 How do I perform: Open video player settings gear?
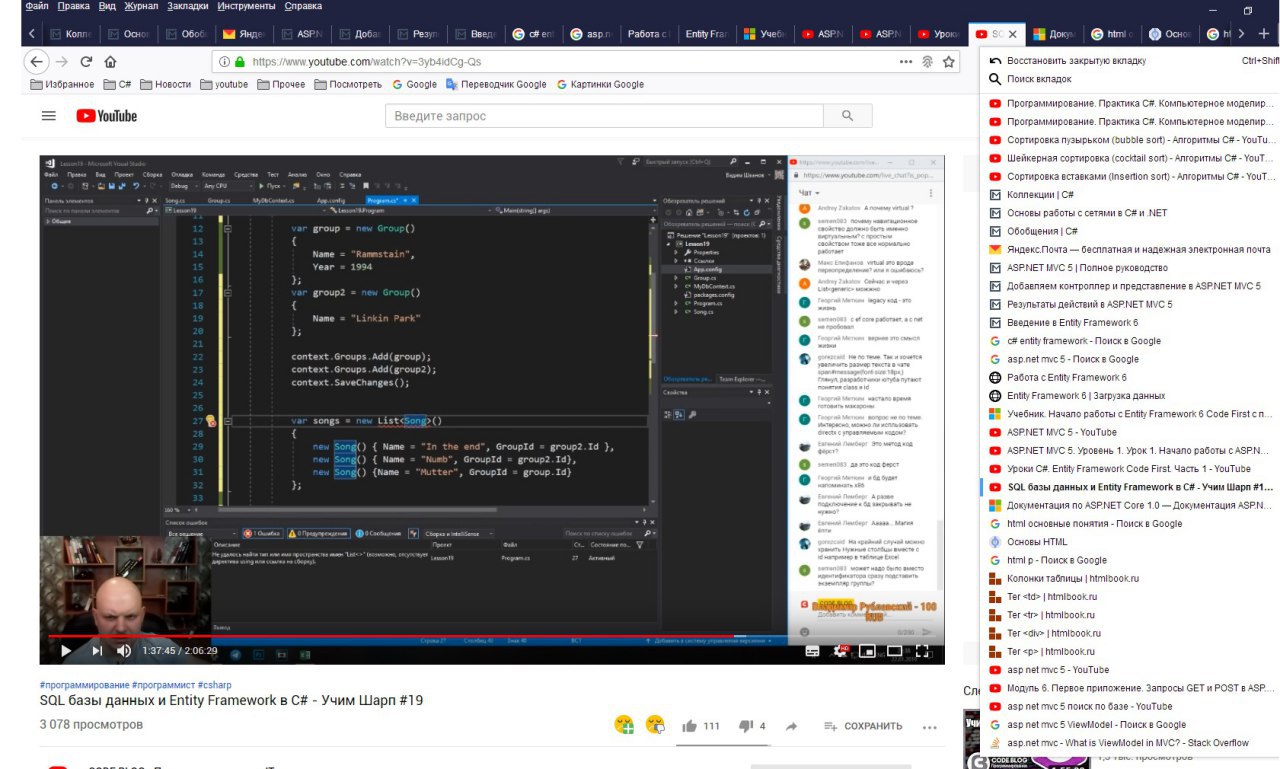coord(842,651)
